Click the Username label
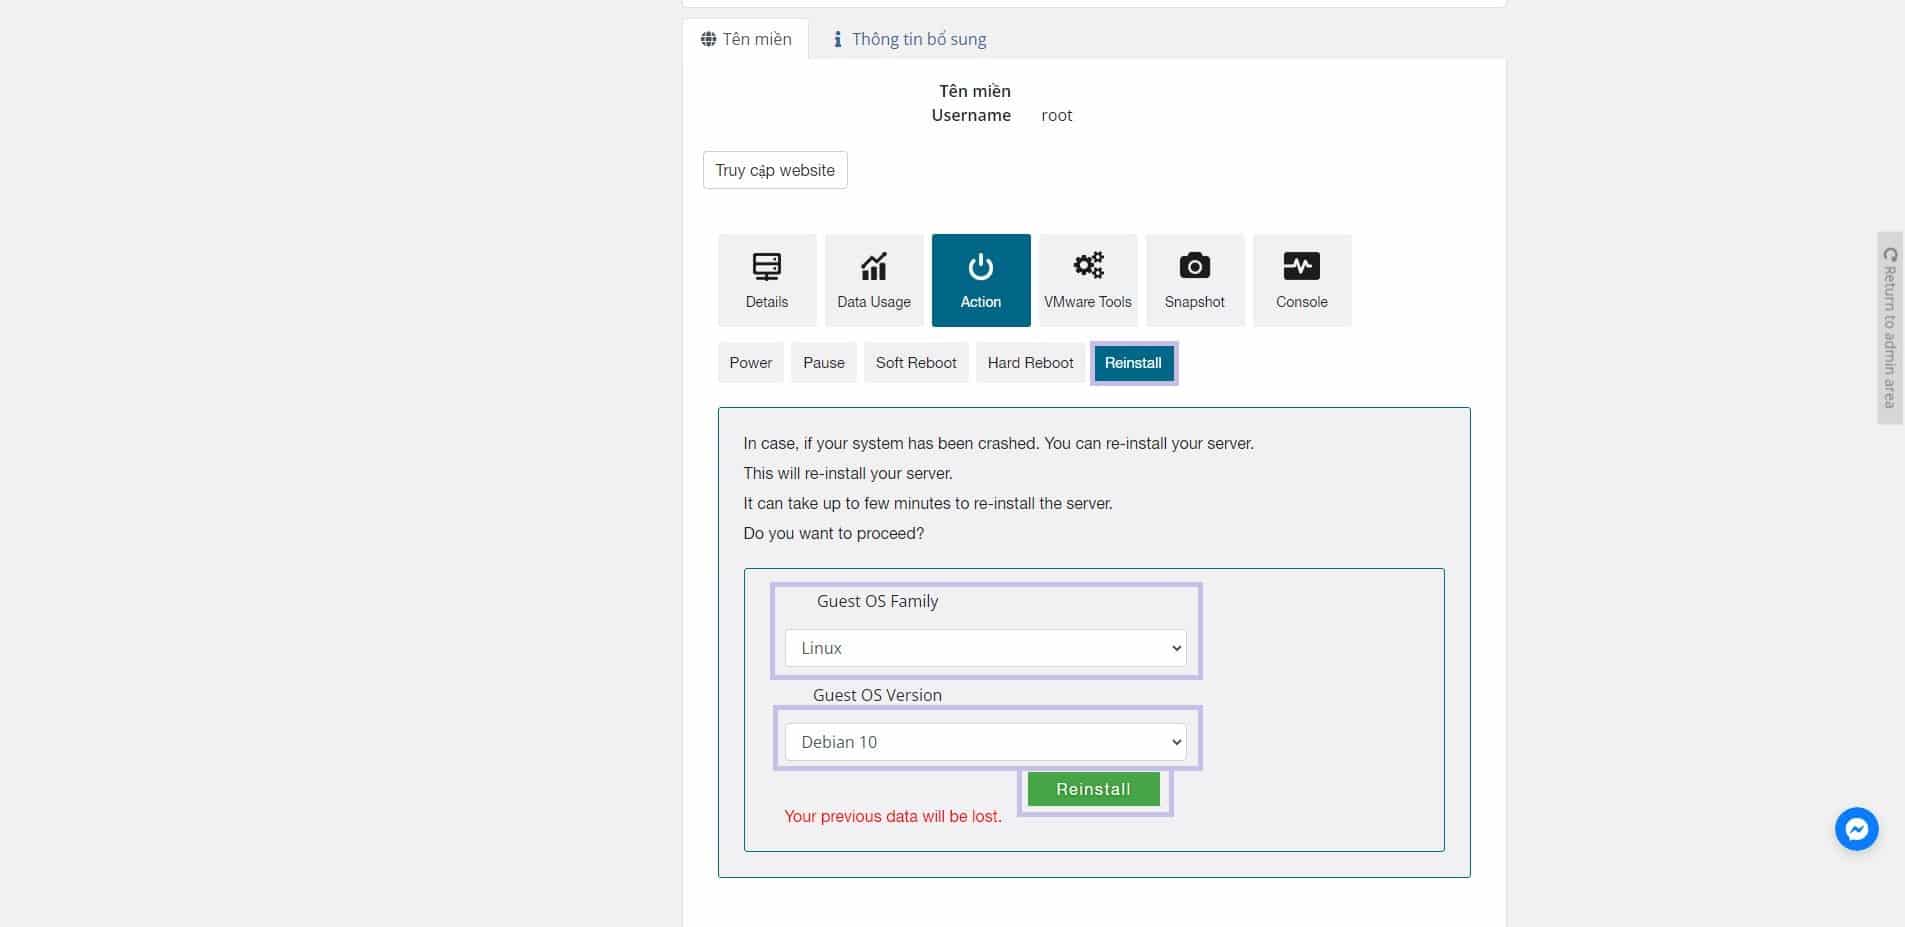The image size is (1905, 927). pos(971,115)
